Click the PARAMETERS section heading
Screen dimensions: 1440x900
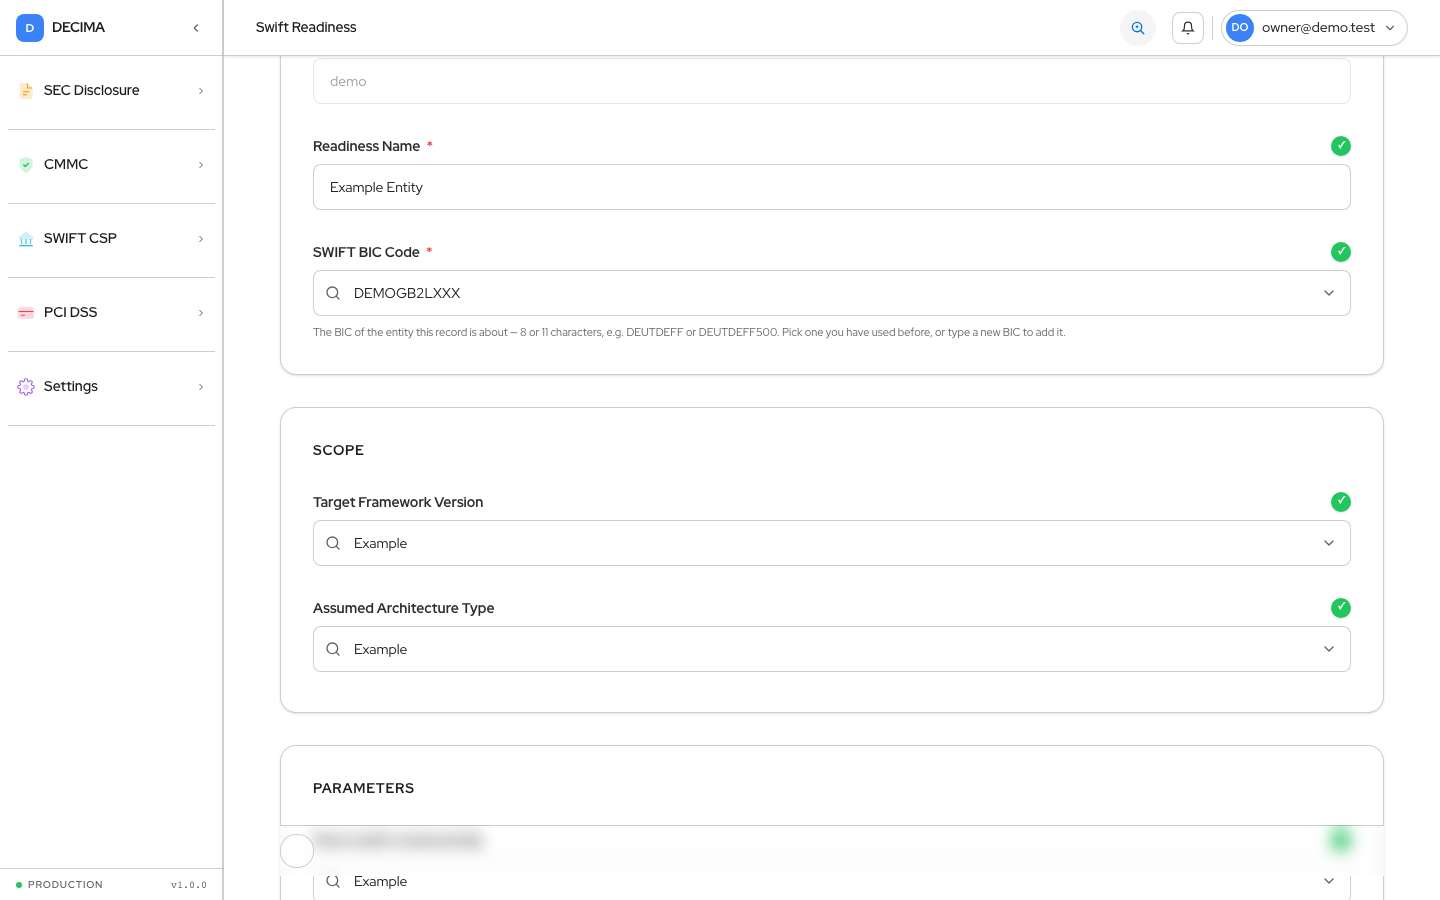(x=363, y=788)
